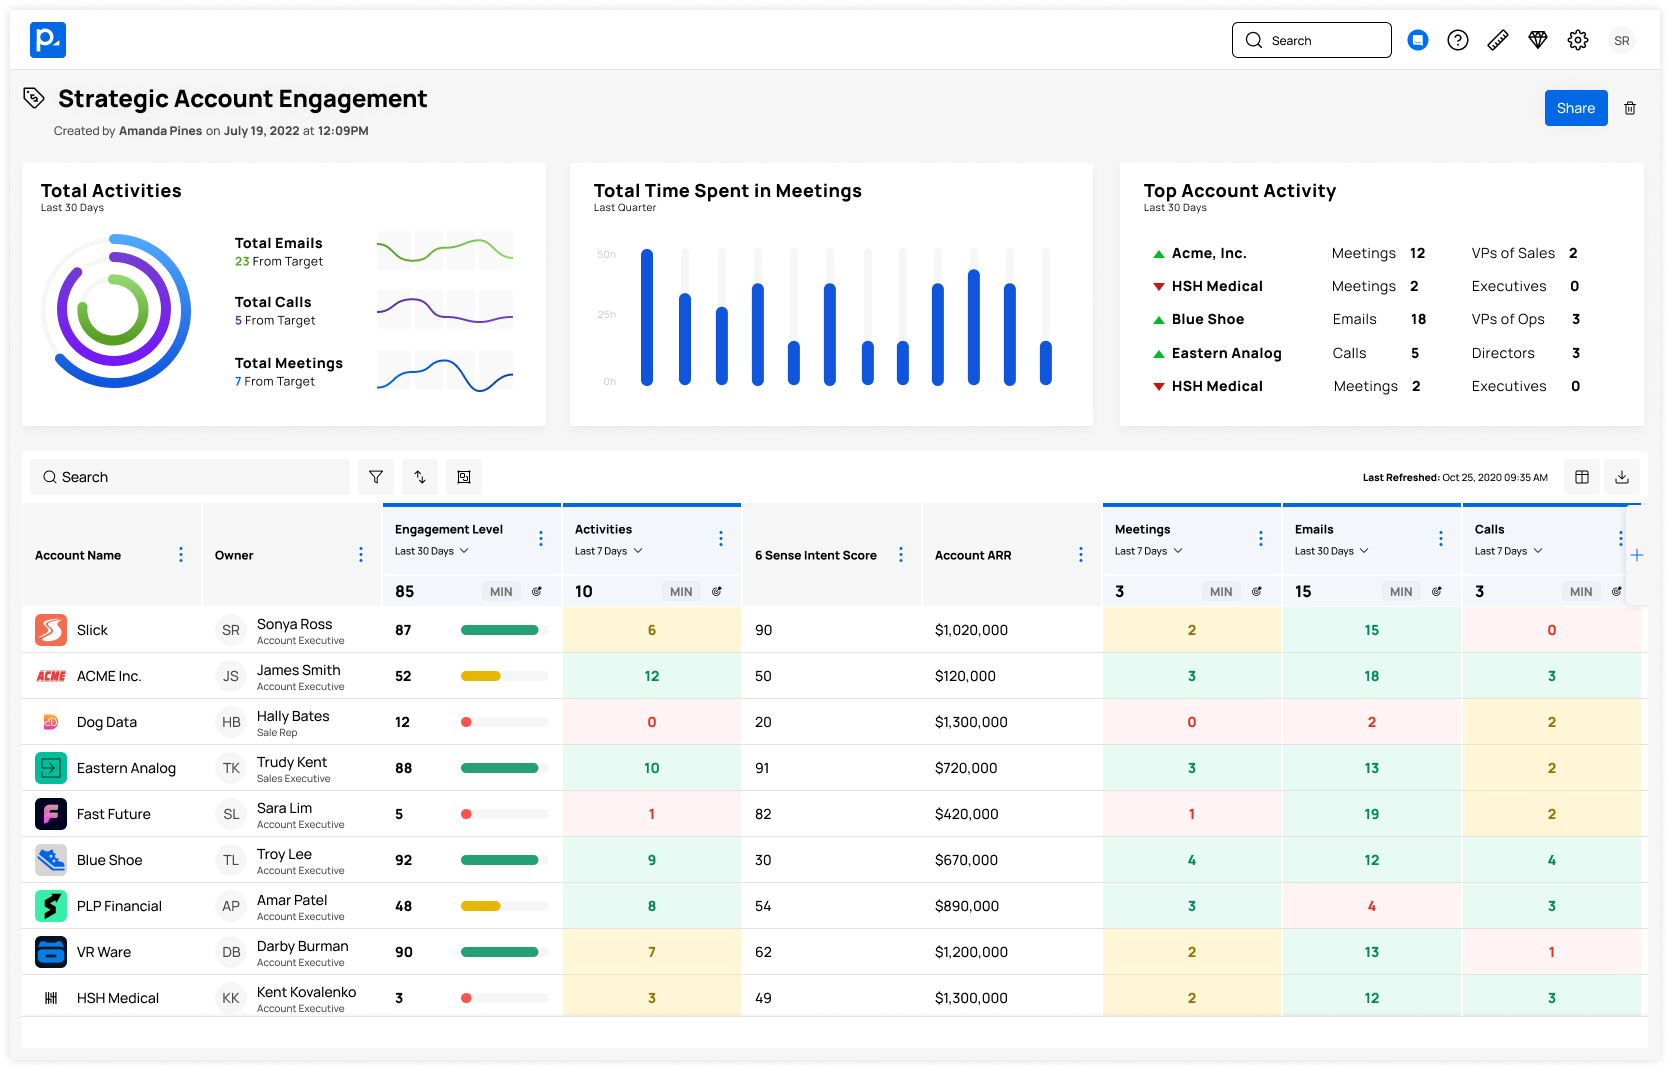Edit Activities threshold target icon
The image size is (1670, 1070).
(x=717, y=591)
